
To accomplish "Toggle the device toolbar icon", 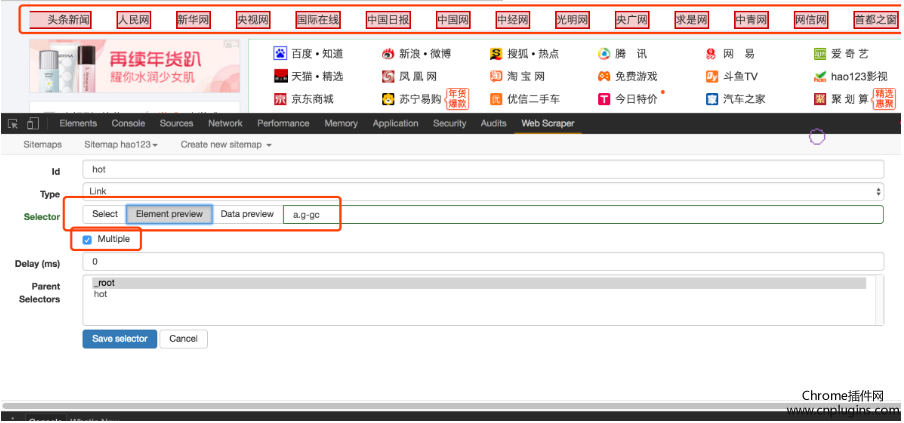I will pyautogui.click(x=33, y=123).
